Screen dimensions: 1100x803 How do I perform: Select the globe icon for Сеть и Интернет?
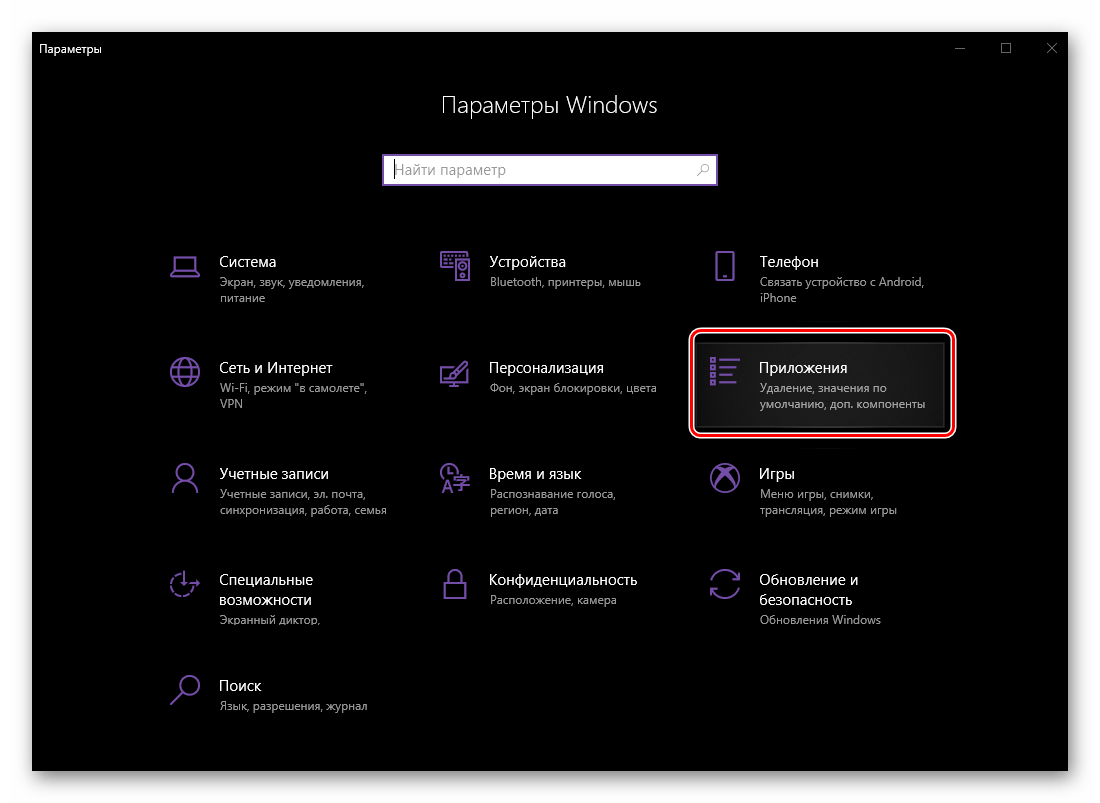185,372
